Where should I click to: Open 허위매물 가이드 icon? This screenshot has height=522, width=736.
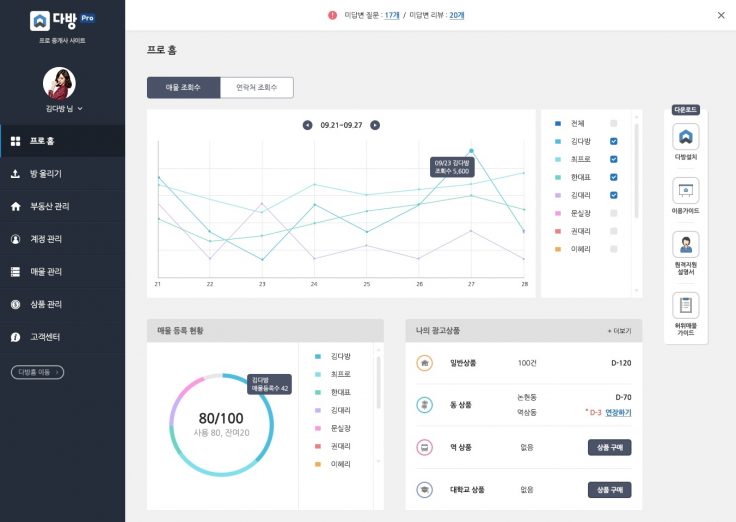[686, 305]
